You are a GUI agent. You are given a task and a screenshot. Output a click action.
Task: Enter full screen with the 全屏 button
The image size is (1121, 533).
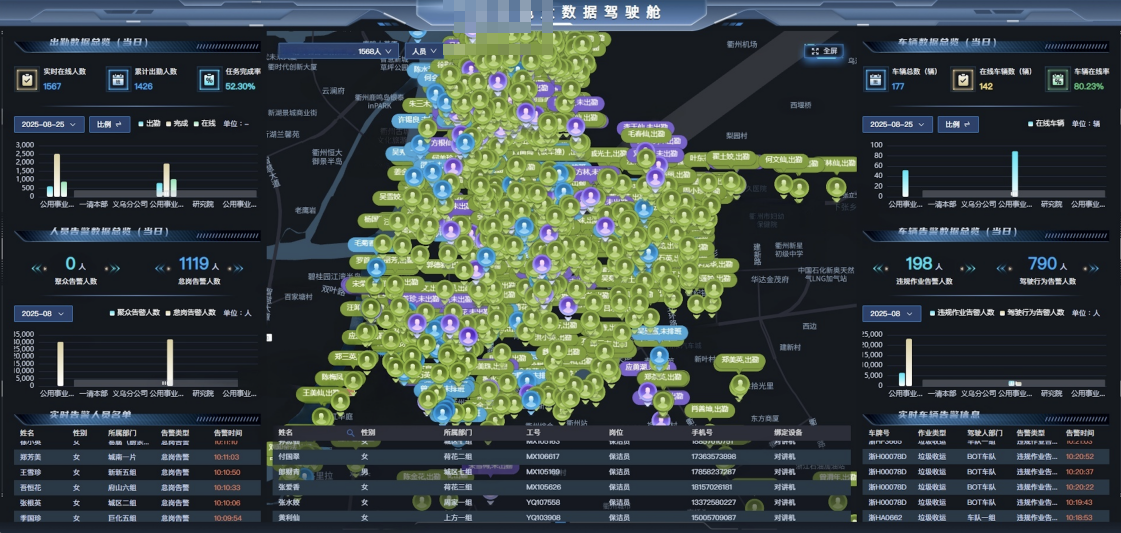click(x=825, y=51)
